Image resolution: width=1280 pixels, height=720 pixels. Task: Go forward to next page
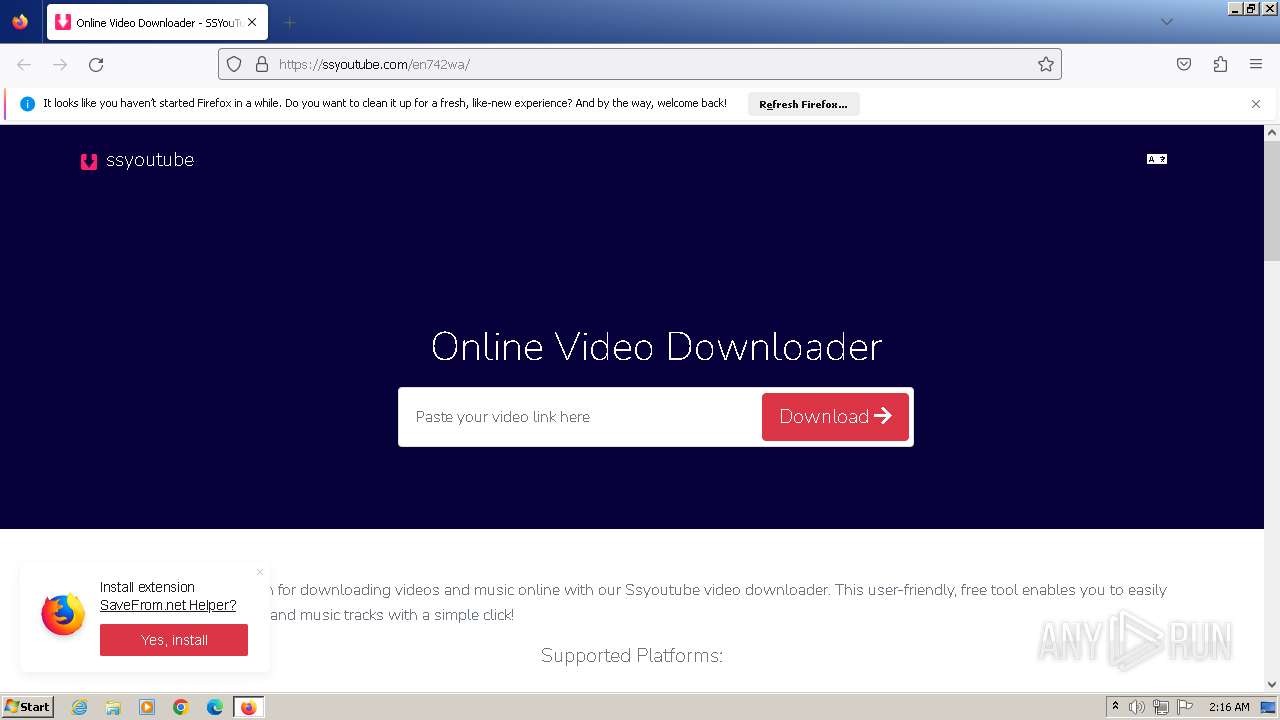60,64
